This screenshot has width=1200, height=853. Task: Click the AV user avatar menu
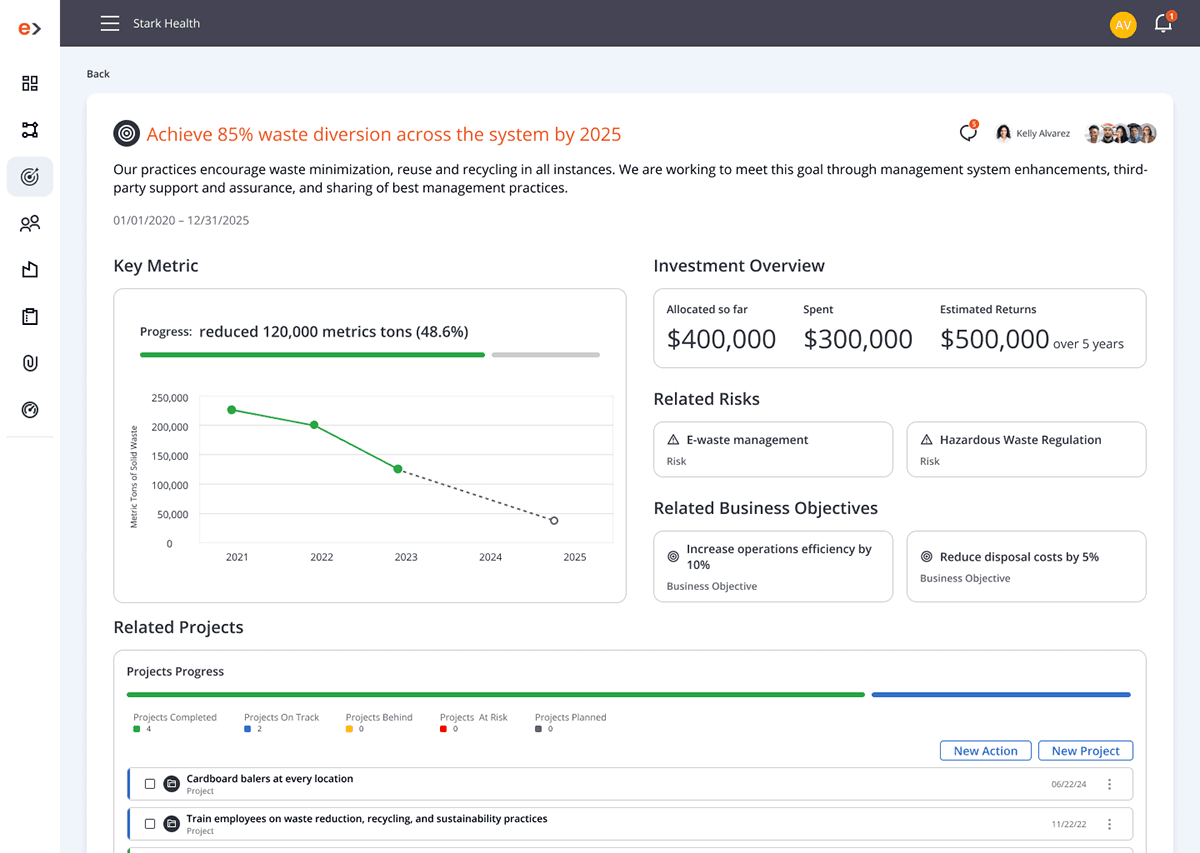point(1123,24)
